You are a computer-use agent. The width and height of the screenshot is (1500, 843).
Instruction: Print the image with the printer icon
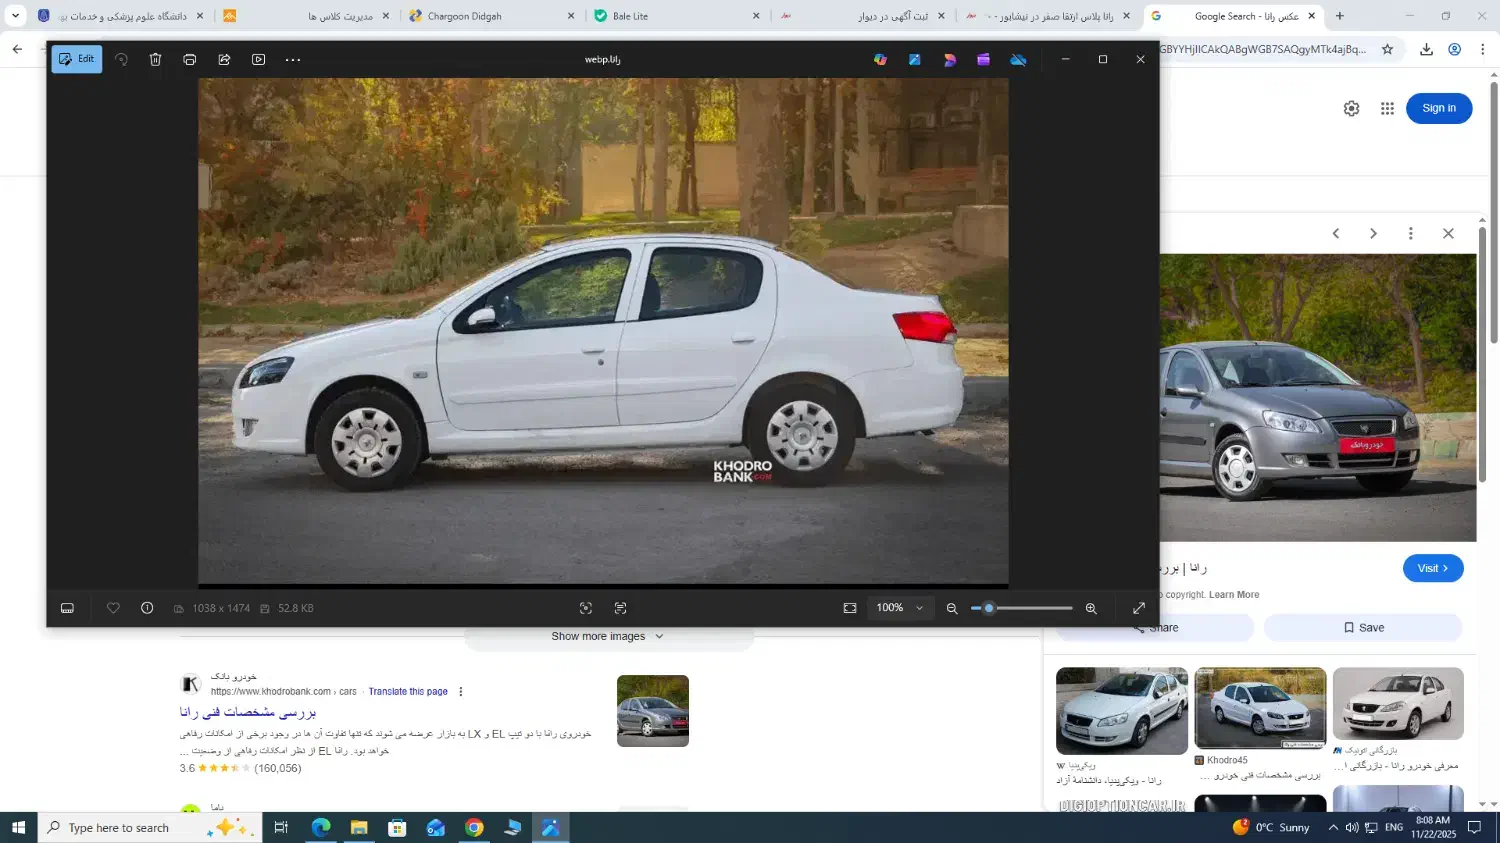tap(189, 59)
